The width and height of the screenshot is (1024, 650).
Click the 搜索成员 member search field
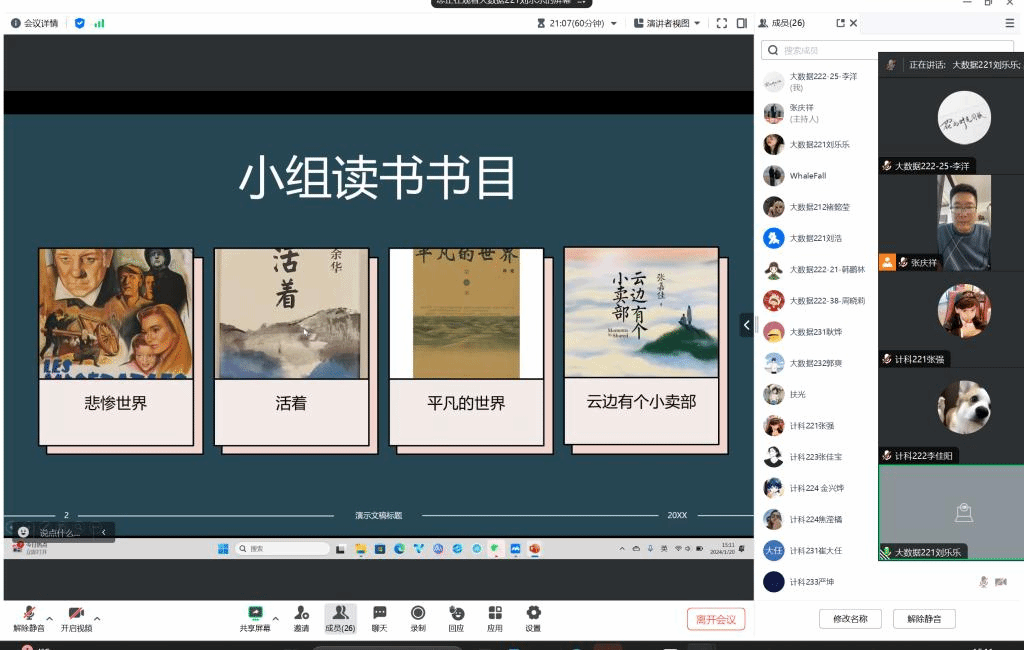click(820, 50)
